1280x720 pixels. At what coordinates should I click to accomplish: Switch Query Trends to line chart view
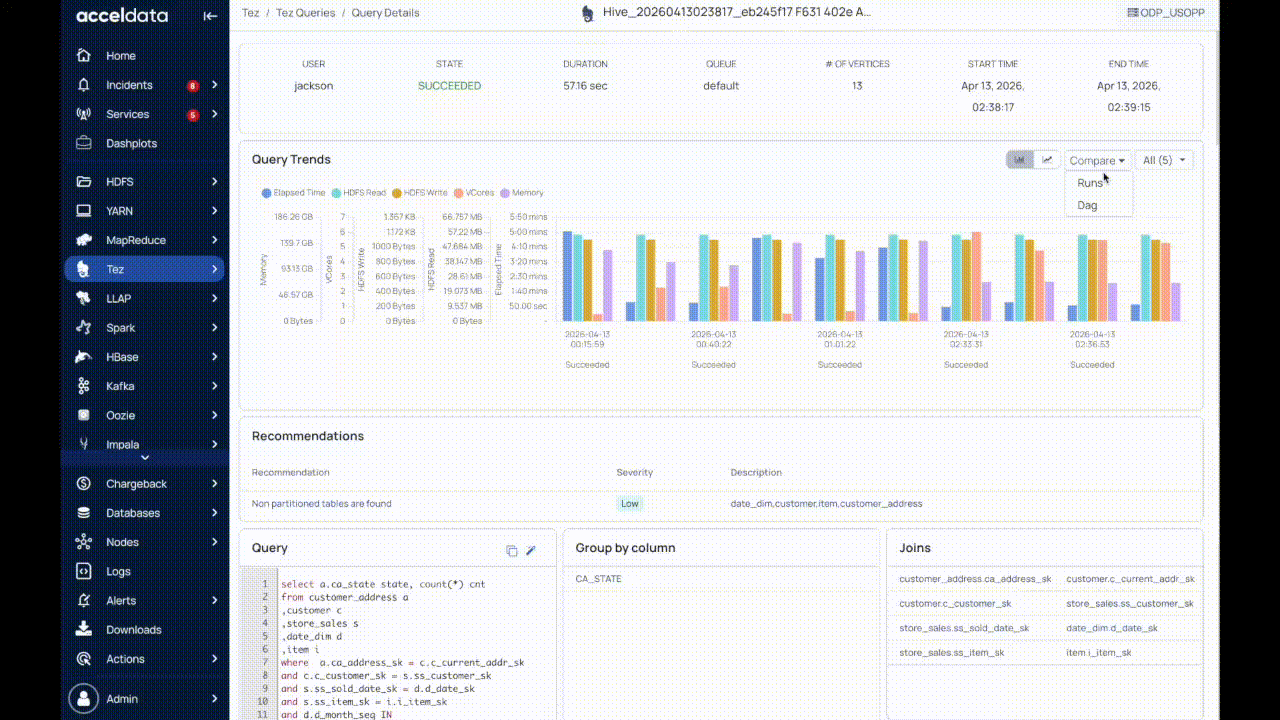[x=1047, y=160]
